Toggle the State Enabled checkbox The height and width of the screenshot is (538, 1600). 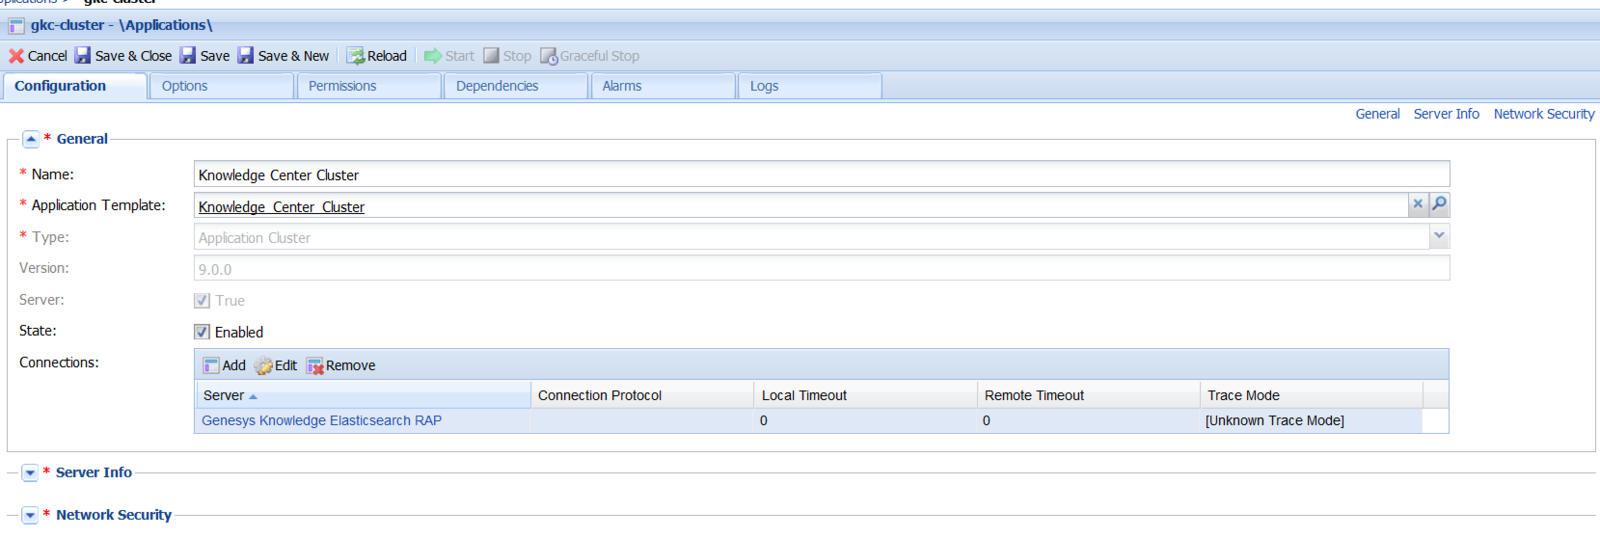point(202,332)
